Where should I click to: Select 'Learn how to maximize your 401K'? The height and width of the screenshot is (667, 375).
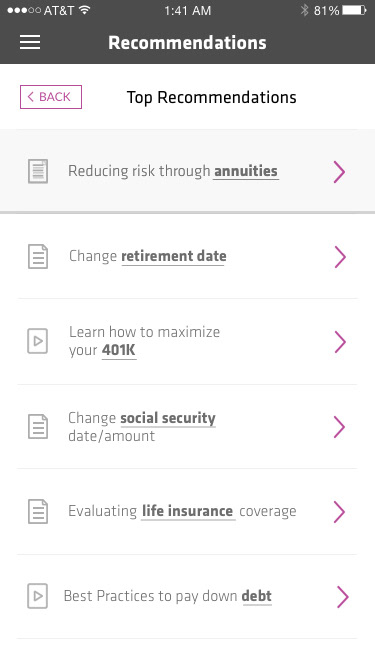tap(145, 341)
